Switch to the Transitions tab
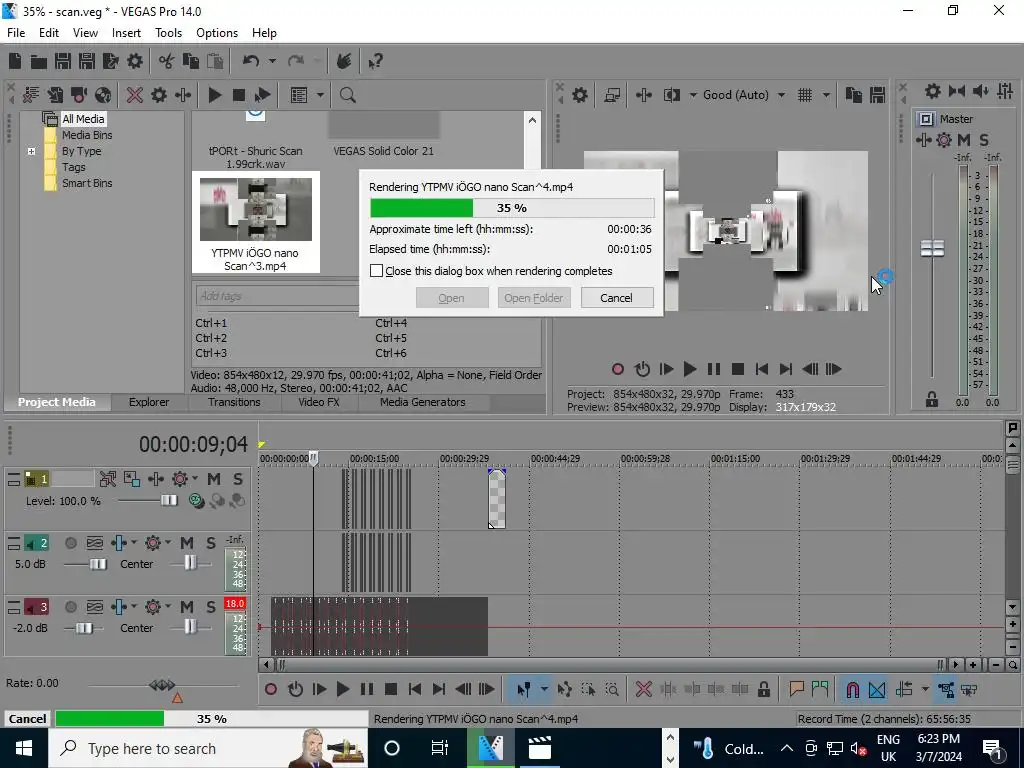This screenshot has width=1024, height=768. point(234,402)
